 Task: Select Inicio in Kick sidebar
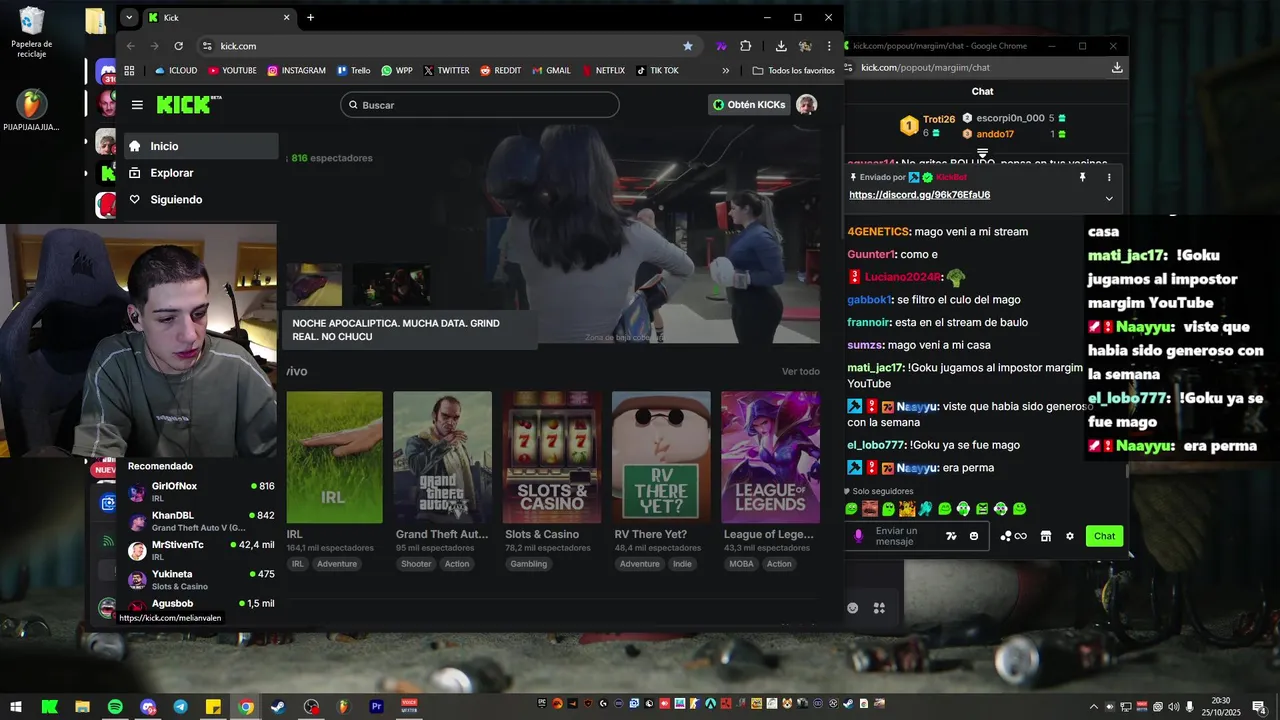point(200,146)
